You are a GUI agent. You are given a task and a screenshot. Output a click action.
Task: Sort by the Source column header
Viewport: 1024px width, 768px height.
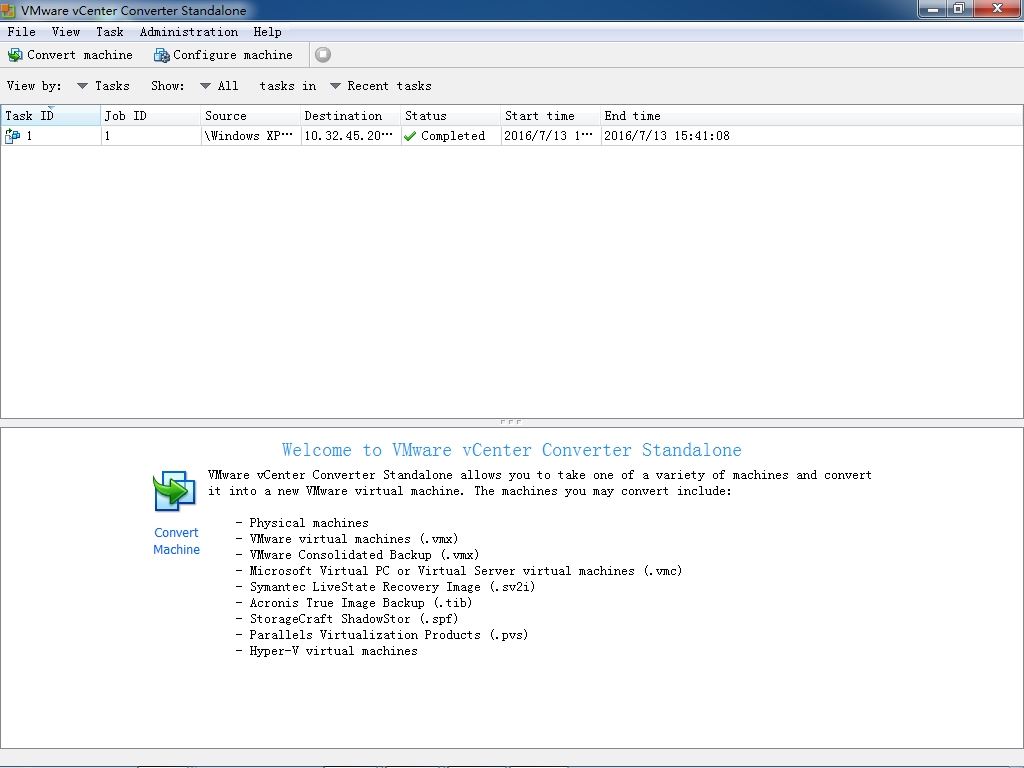click(251, 116)
